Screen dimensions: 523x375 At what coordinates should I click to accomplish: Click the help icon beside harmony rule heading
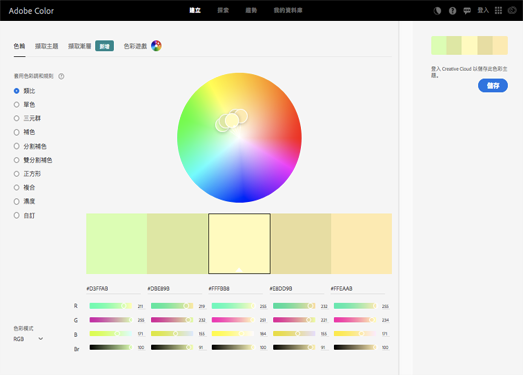click(x=61, y=76)
